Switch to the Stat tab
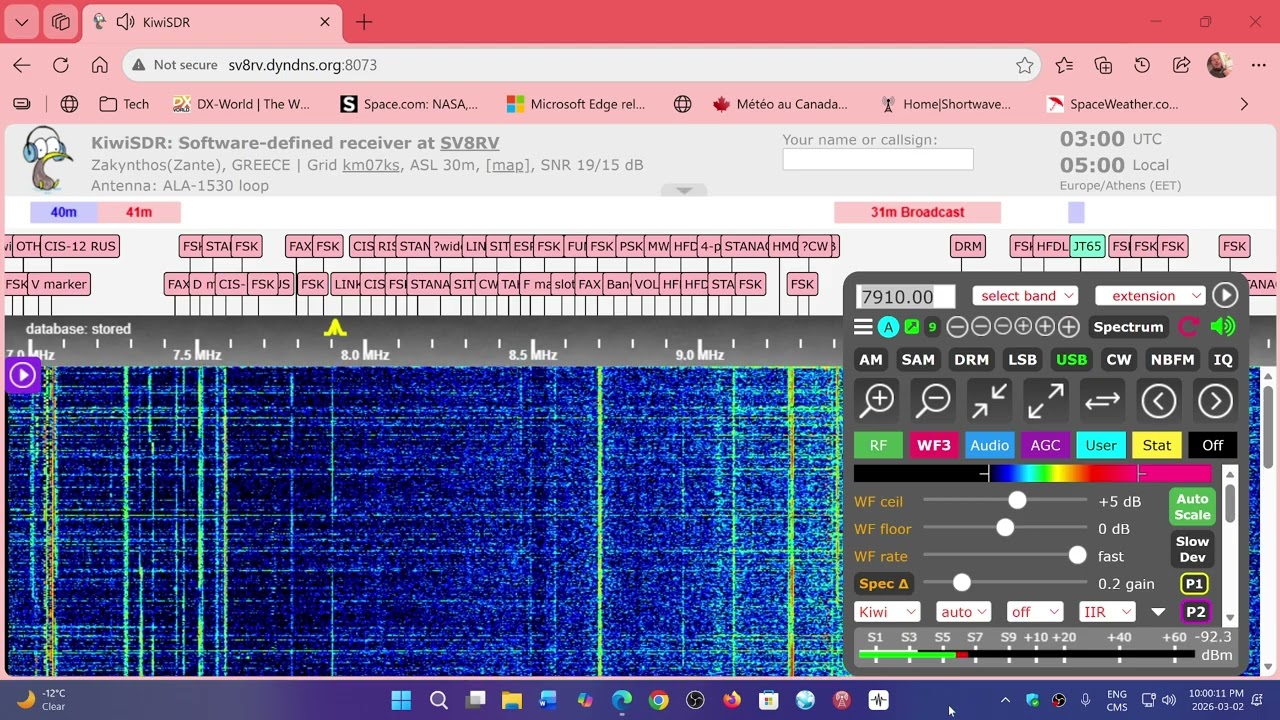This screenshot has width=1280, height=720. point(1157,445)
